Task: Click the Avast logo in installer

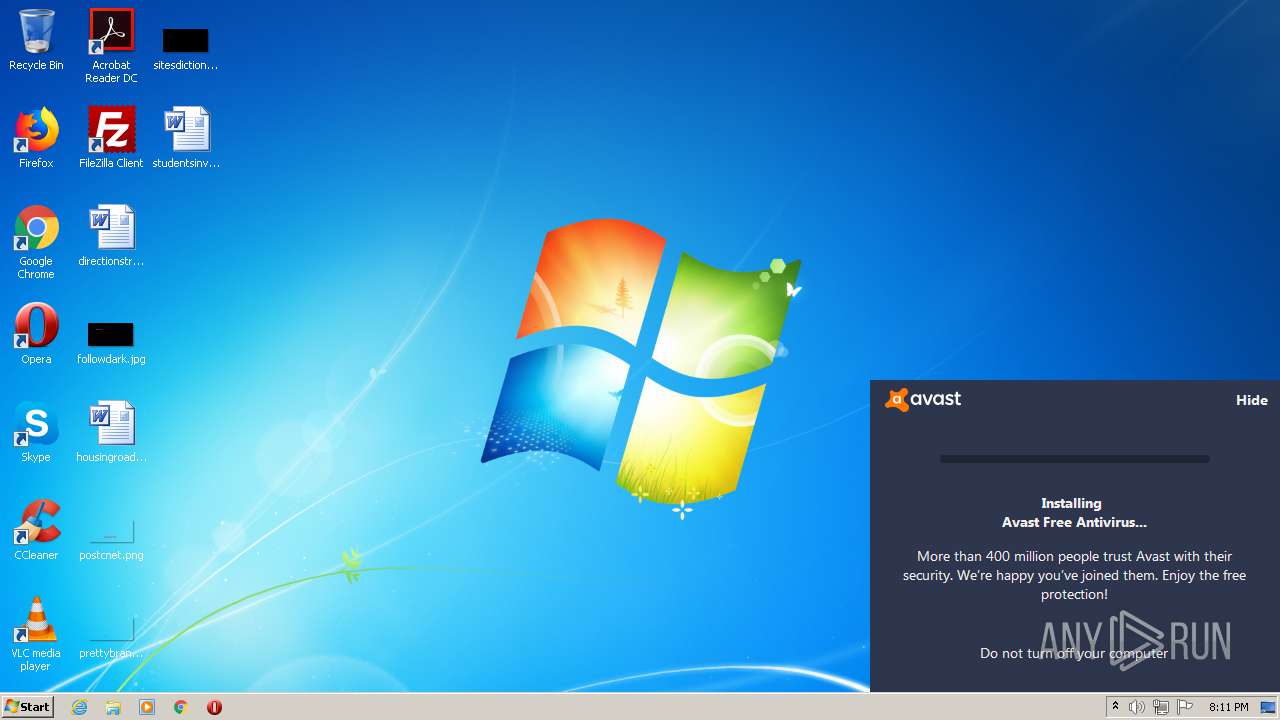Action: point(923,399)
